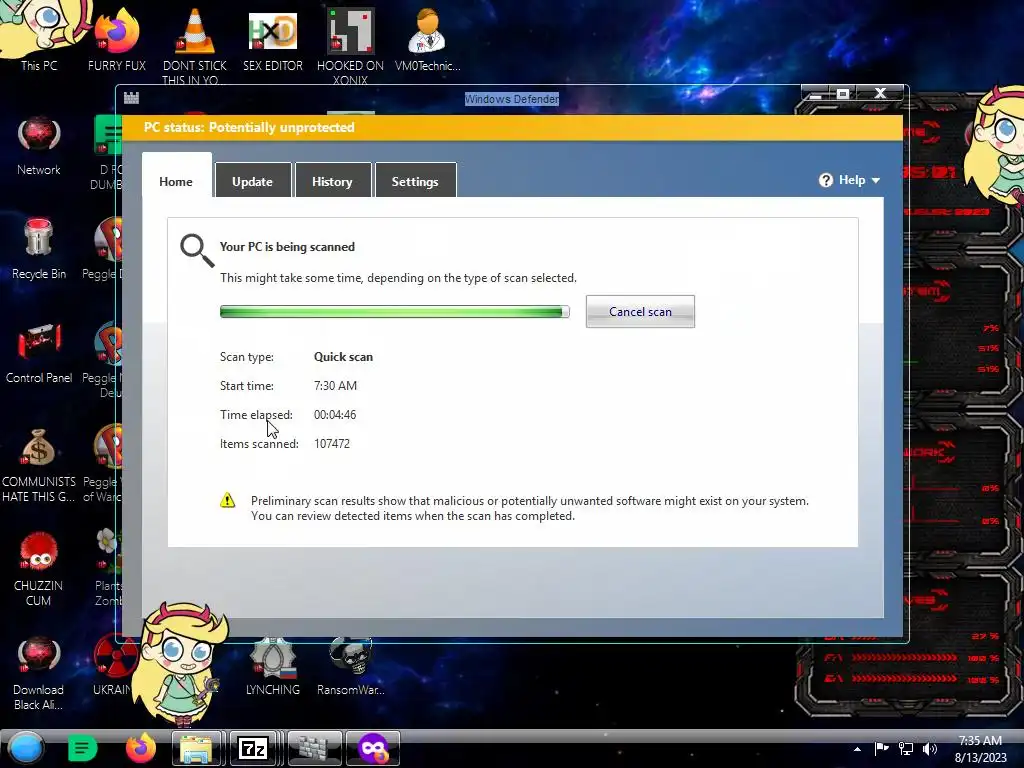Click the Windows Start orb

click(25, 748)
